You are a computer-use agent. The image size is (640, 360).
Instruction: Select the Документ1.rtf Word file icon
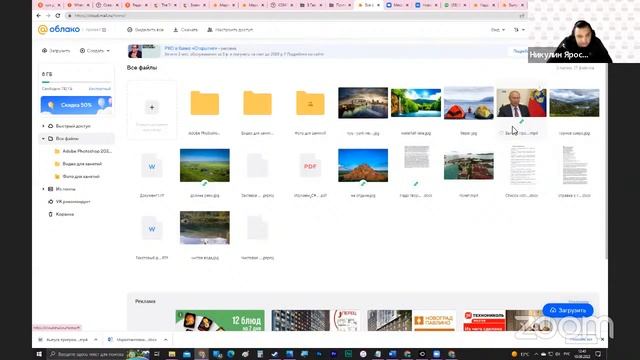pyautogui.click(x=152, y=167)
